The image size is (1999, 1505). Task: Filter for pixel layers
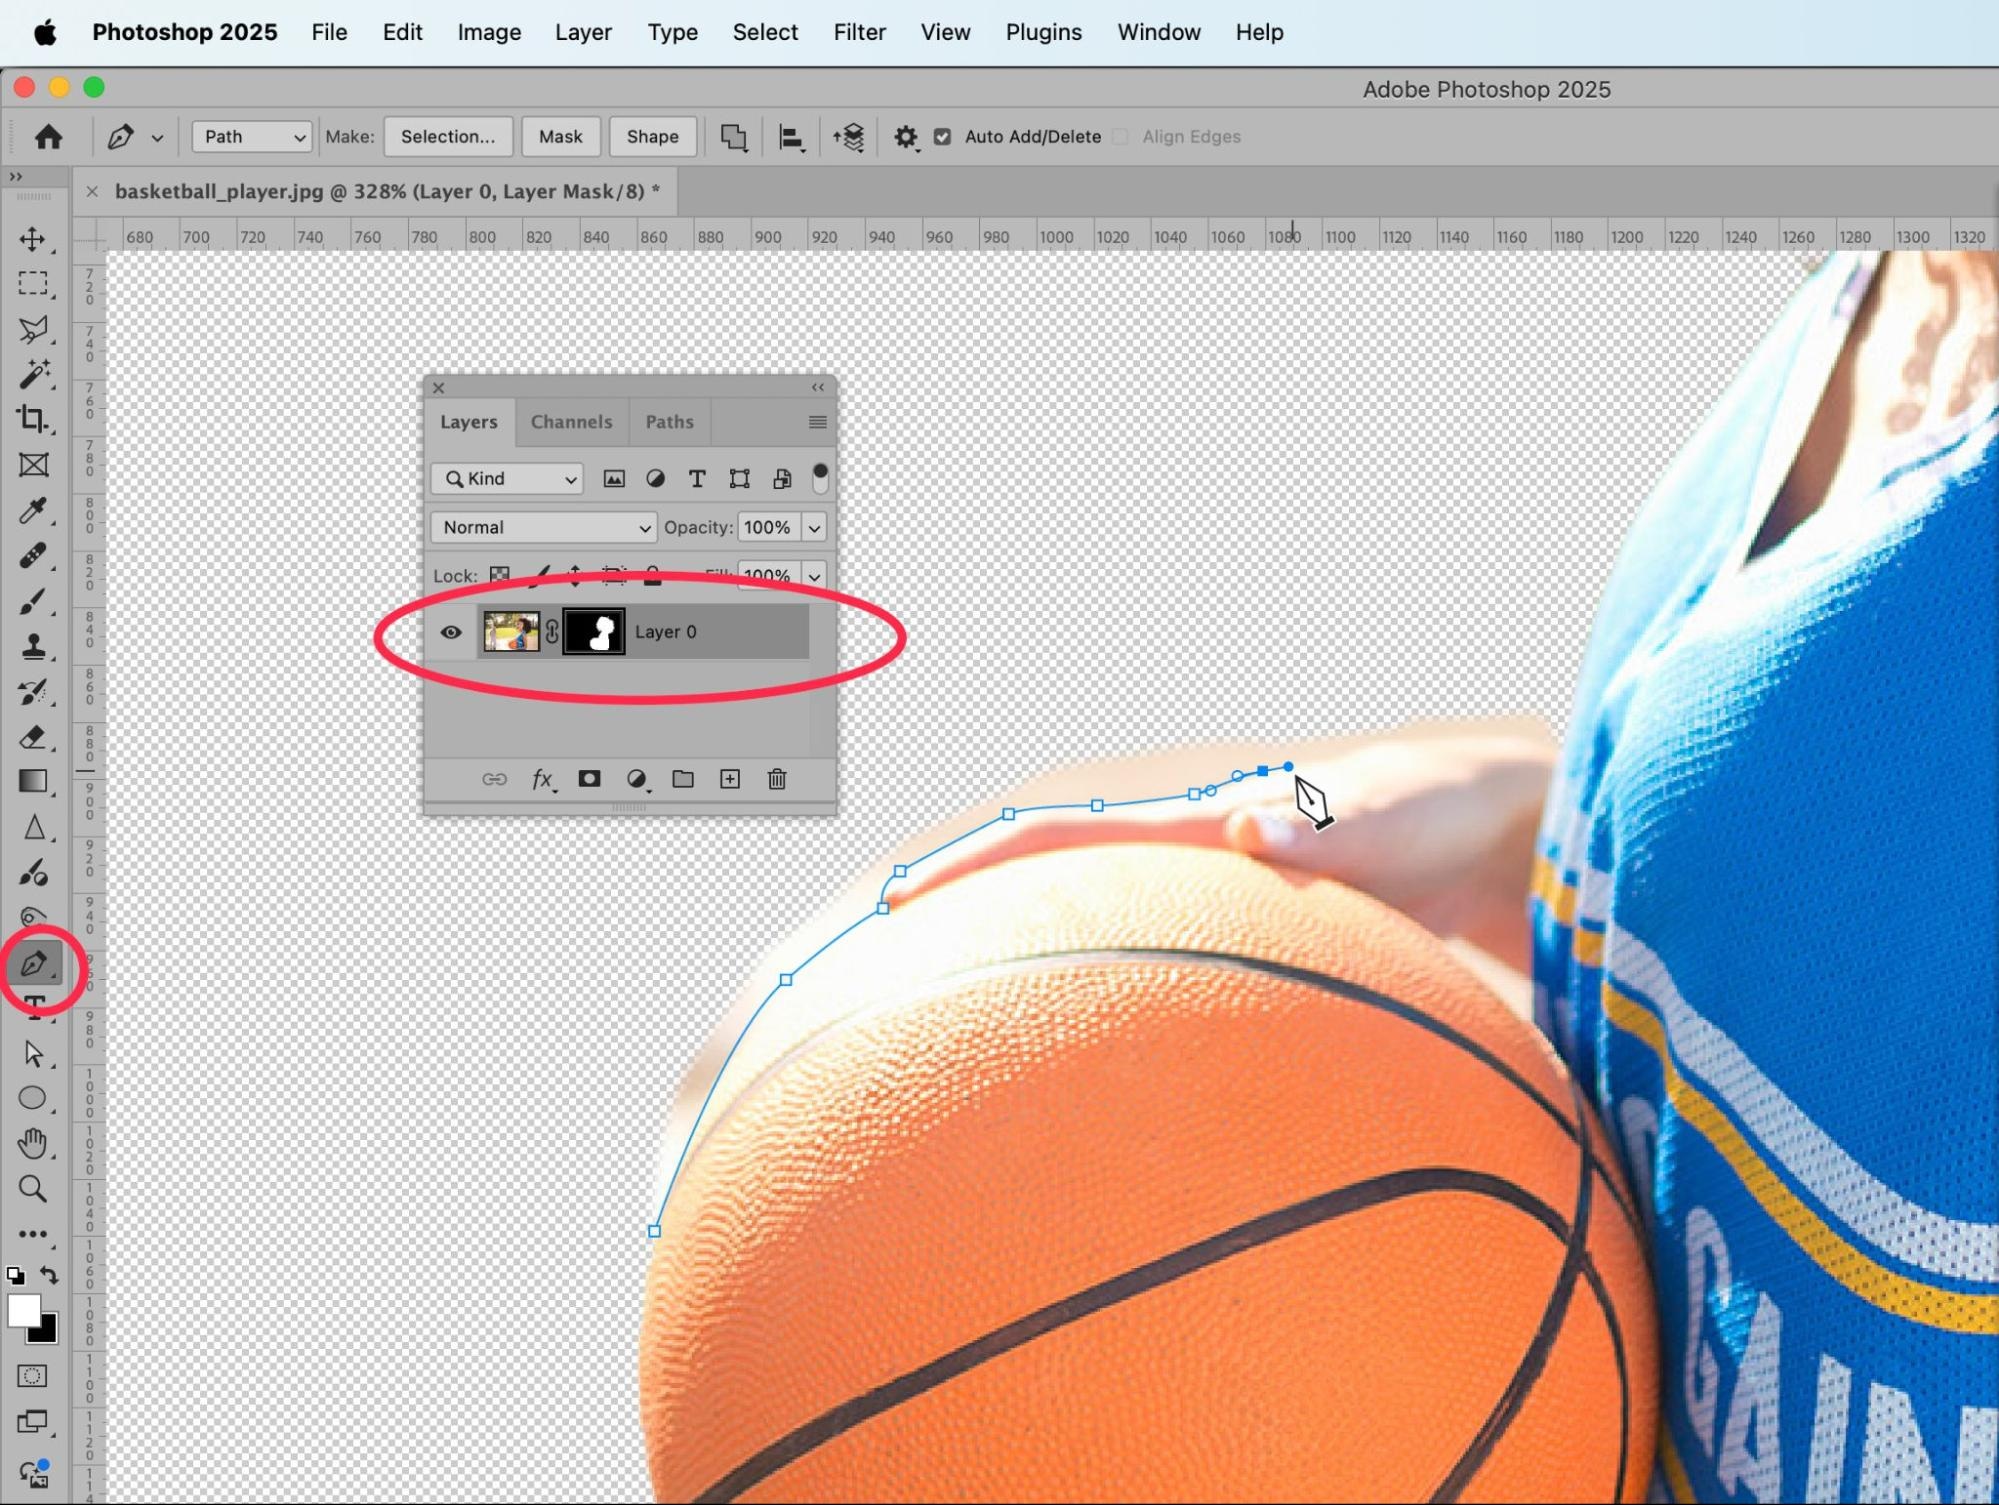coord(614,479)
